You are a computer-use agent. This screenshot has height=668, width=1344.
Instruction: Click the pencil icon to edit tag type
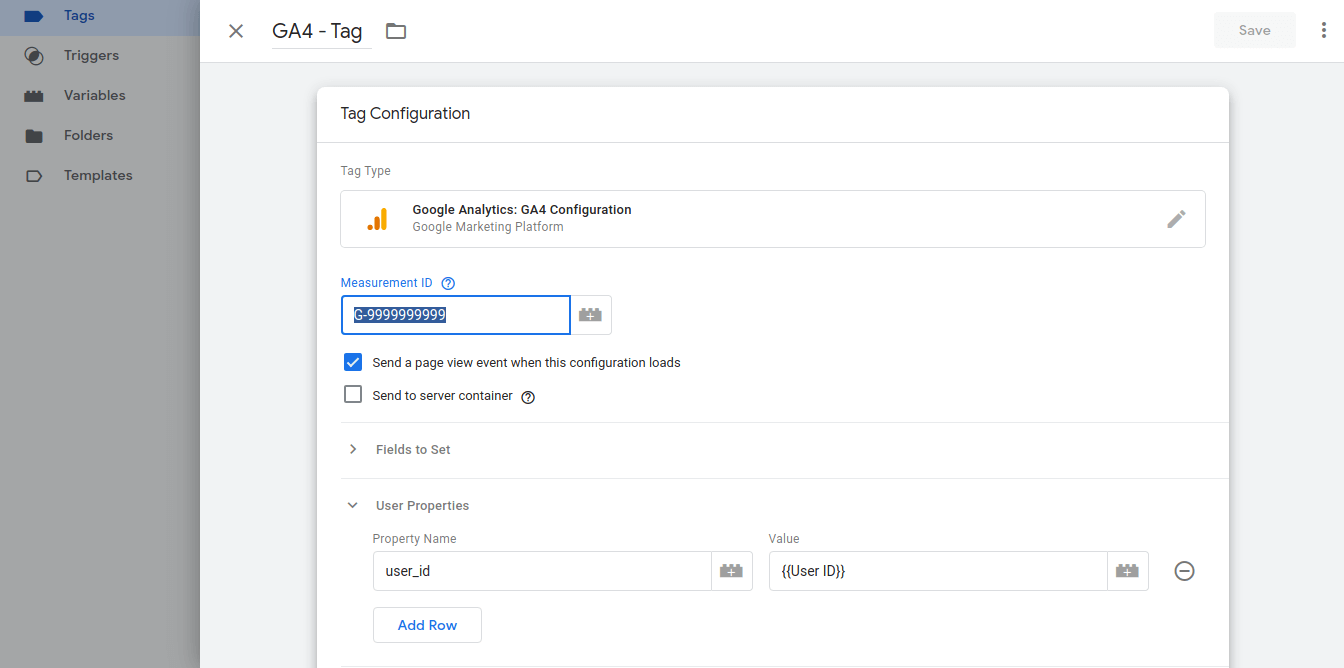[1176, 219]
